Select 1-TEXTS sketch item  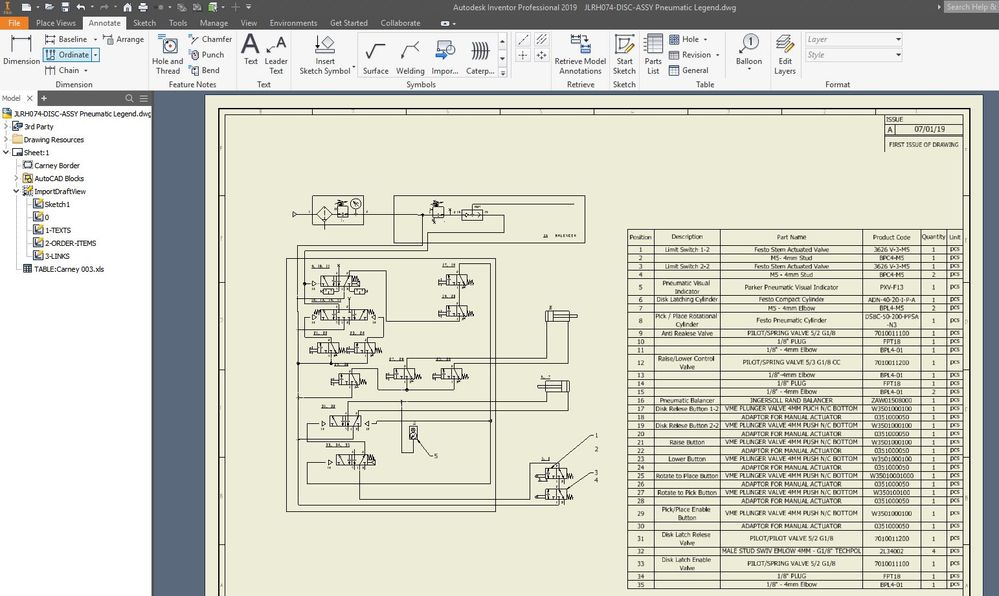tap(52, 230)
